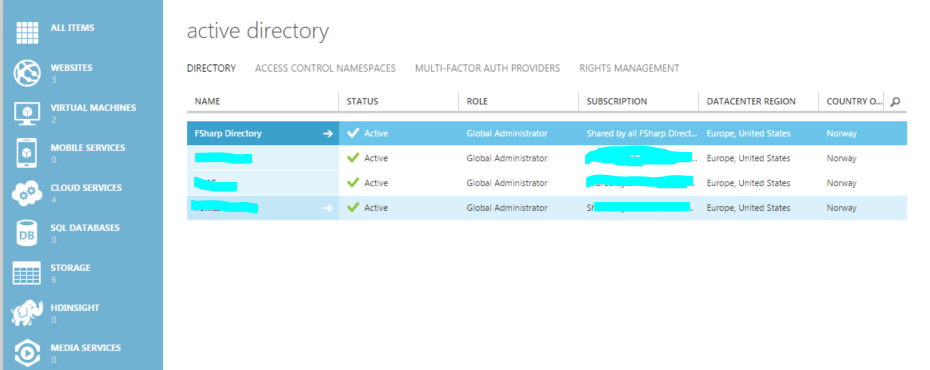Click the Media Services label in sidebar

pyautogui.click(x=85, y=347)
